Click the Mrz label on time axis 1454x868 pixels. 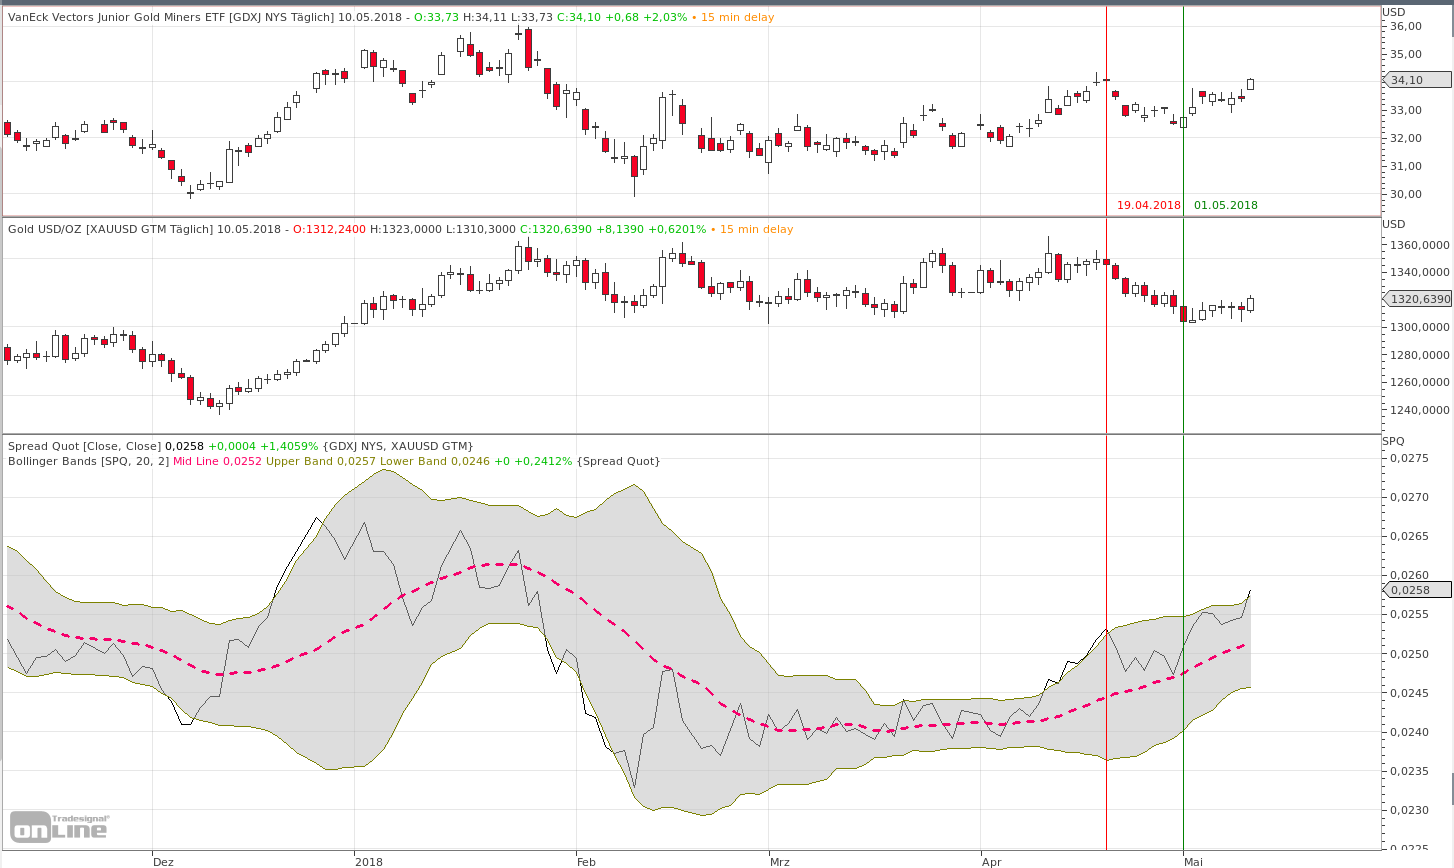coord(779,861)
